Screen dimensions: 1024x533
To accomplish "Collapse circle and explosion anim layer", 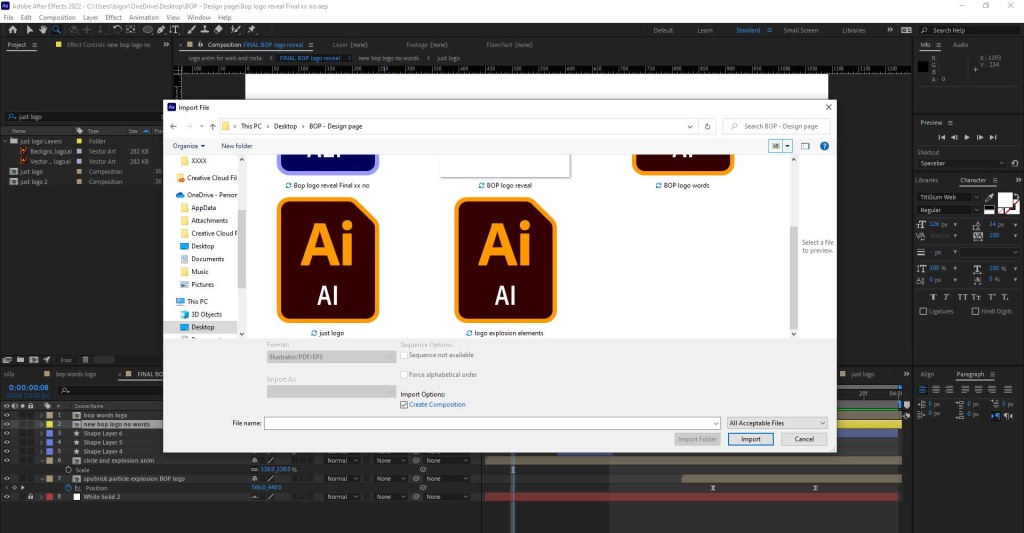I will [42, 461].
